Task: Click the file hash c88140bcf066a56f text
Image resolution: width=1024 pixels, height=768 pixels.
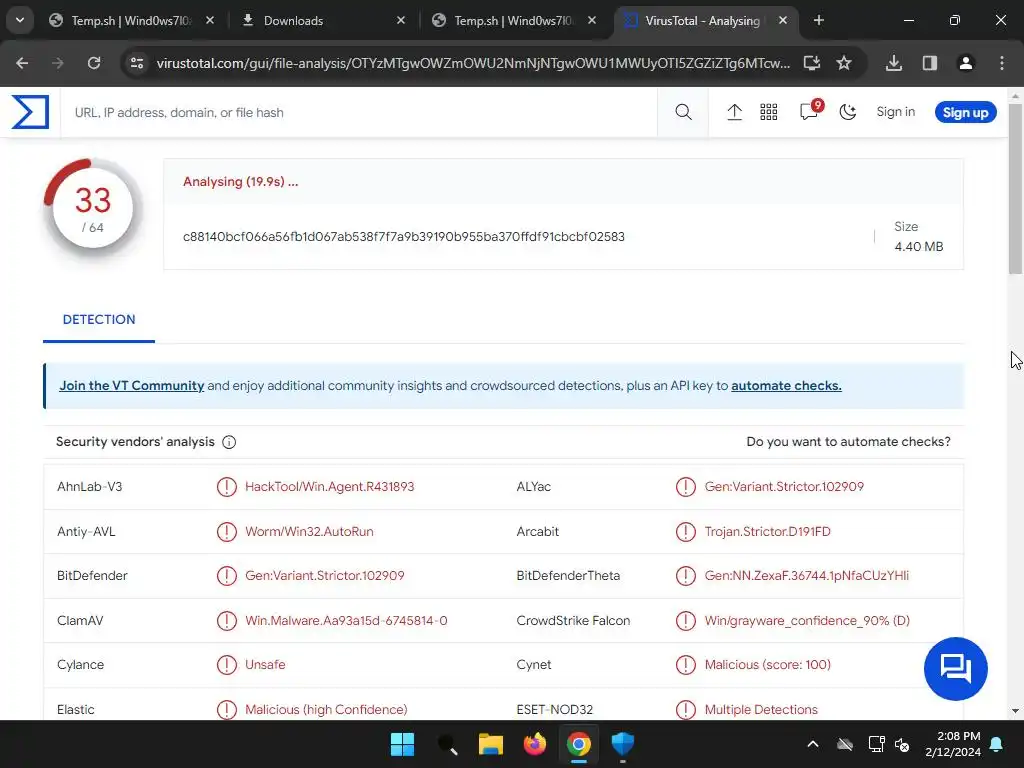Action: (x=404, y=237)
